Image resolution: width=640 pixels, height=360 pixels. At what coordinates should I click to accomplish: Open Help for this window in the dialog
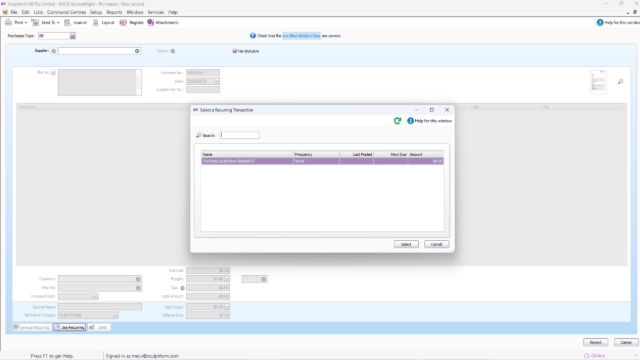pos(429,121)
